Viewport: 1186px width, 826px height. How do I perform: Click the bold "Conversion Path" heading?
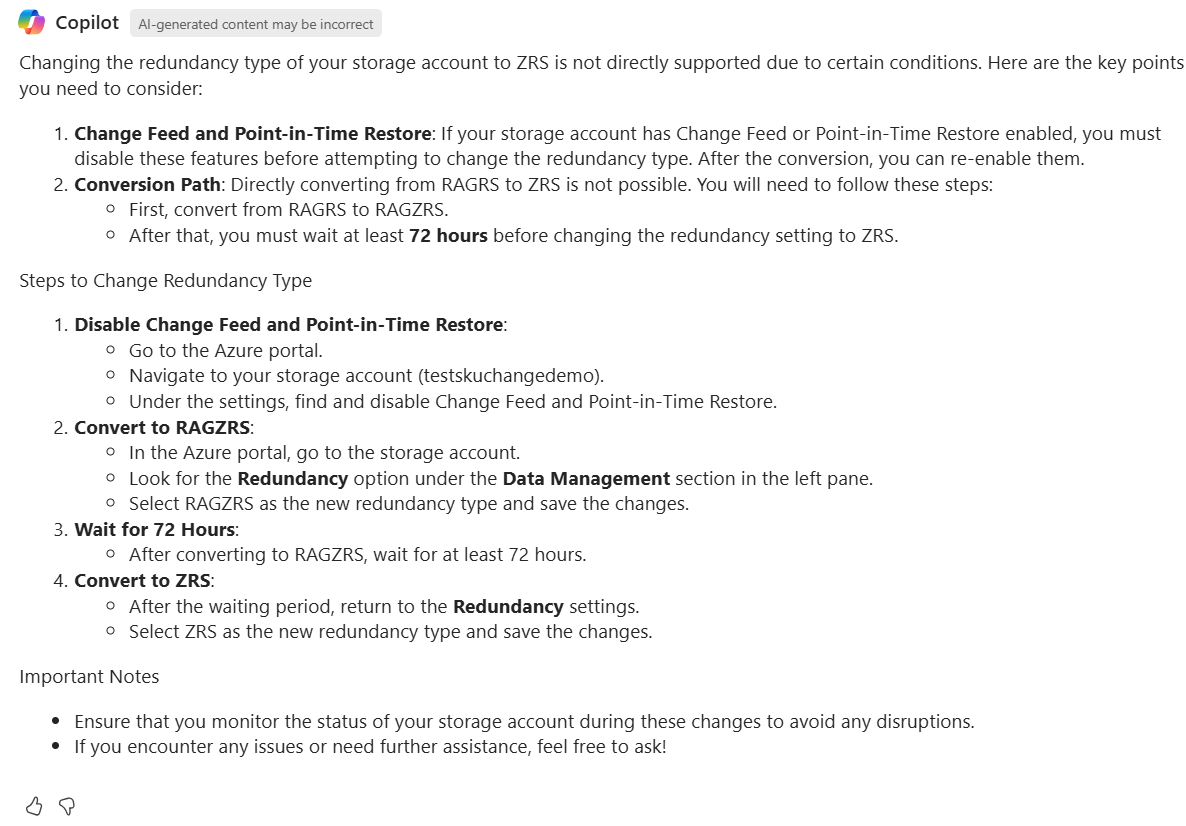(147, 184)
